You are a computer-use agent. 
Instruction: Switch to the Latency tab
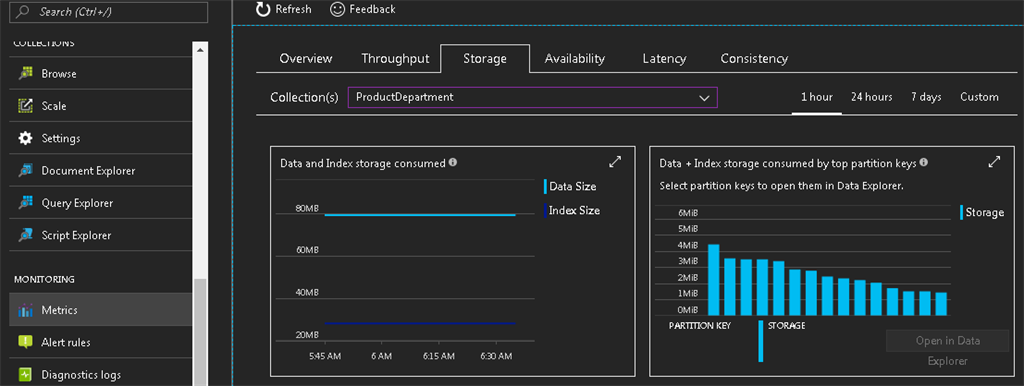tap(664, 58)
